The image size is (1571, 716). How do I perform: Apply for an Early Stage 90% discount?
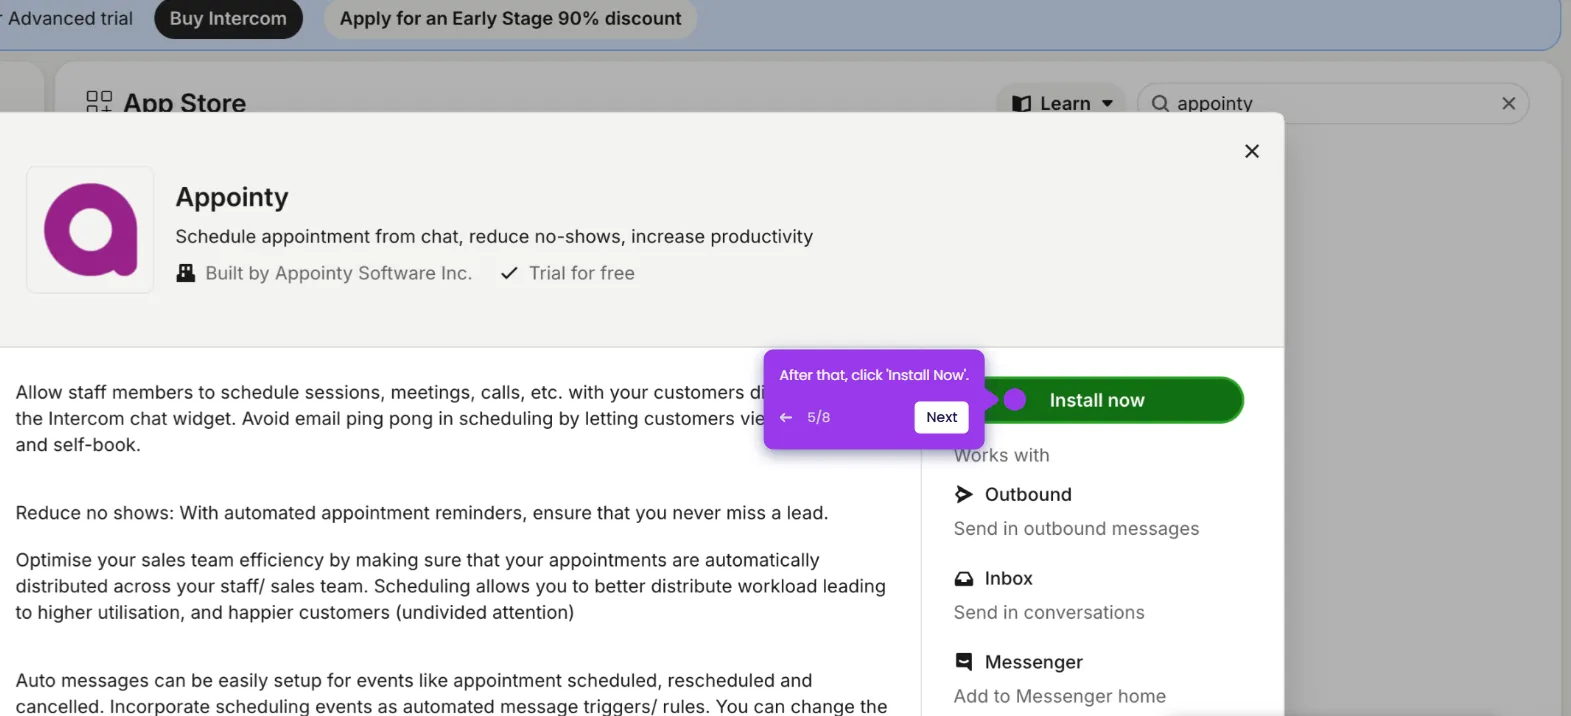tap(510, 19)
